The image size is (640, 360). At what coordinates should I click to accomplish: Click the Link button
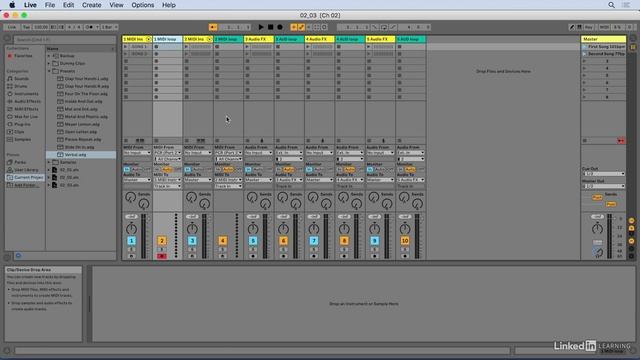pos(11,27)
